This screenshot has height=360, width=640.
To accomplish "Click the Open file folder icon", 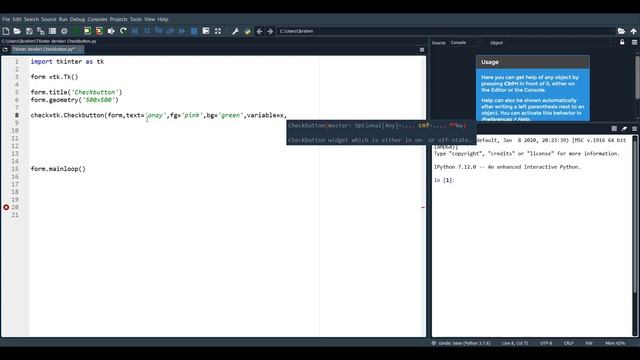I will [x=17, y=31].
